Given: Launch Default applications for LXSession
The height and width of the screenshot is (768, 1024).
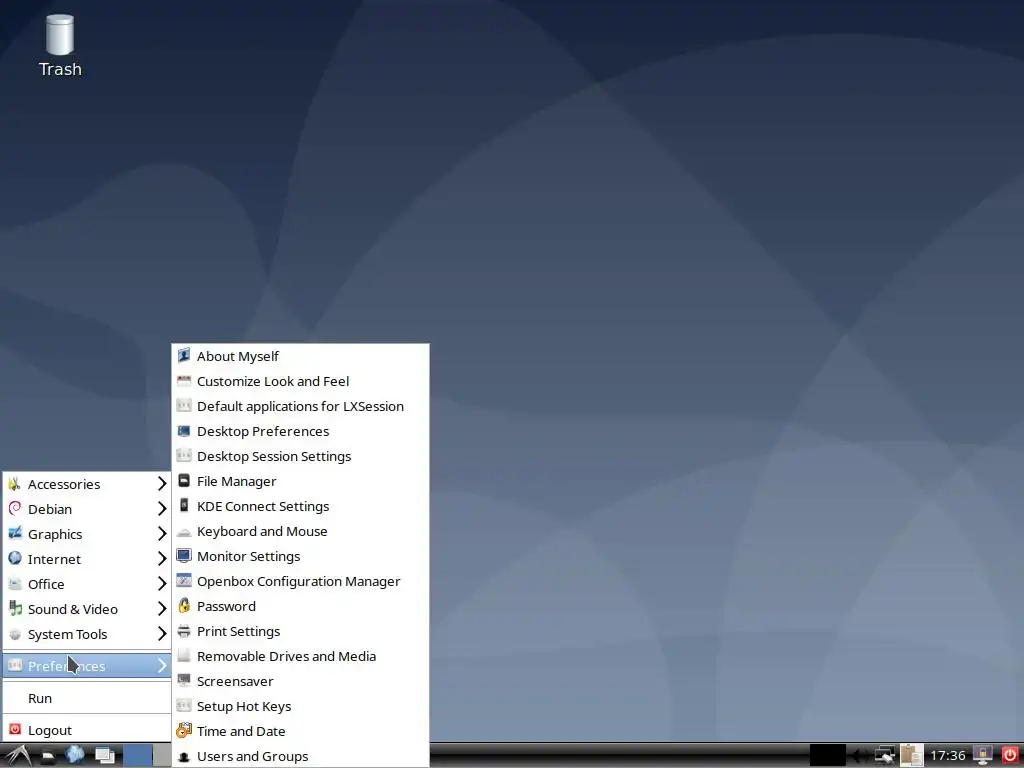Looking at the screenshot, I should click(300, 406).
